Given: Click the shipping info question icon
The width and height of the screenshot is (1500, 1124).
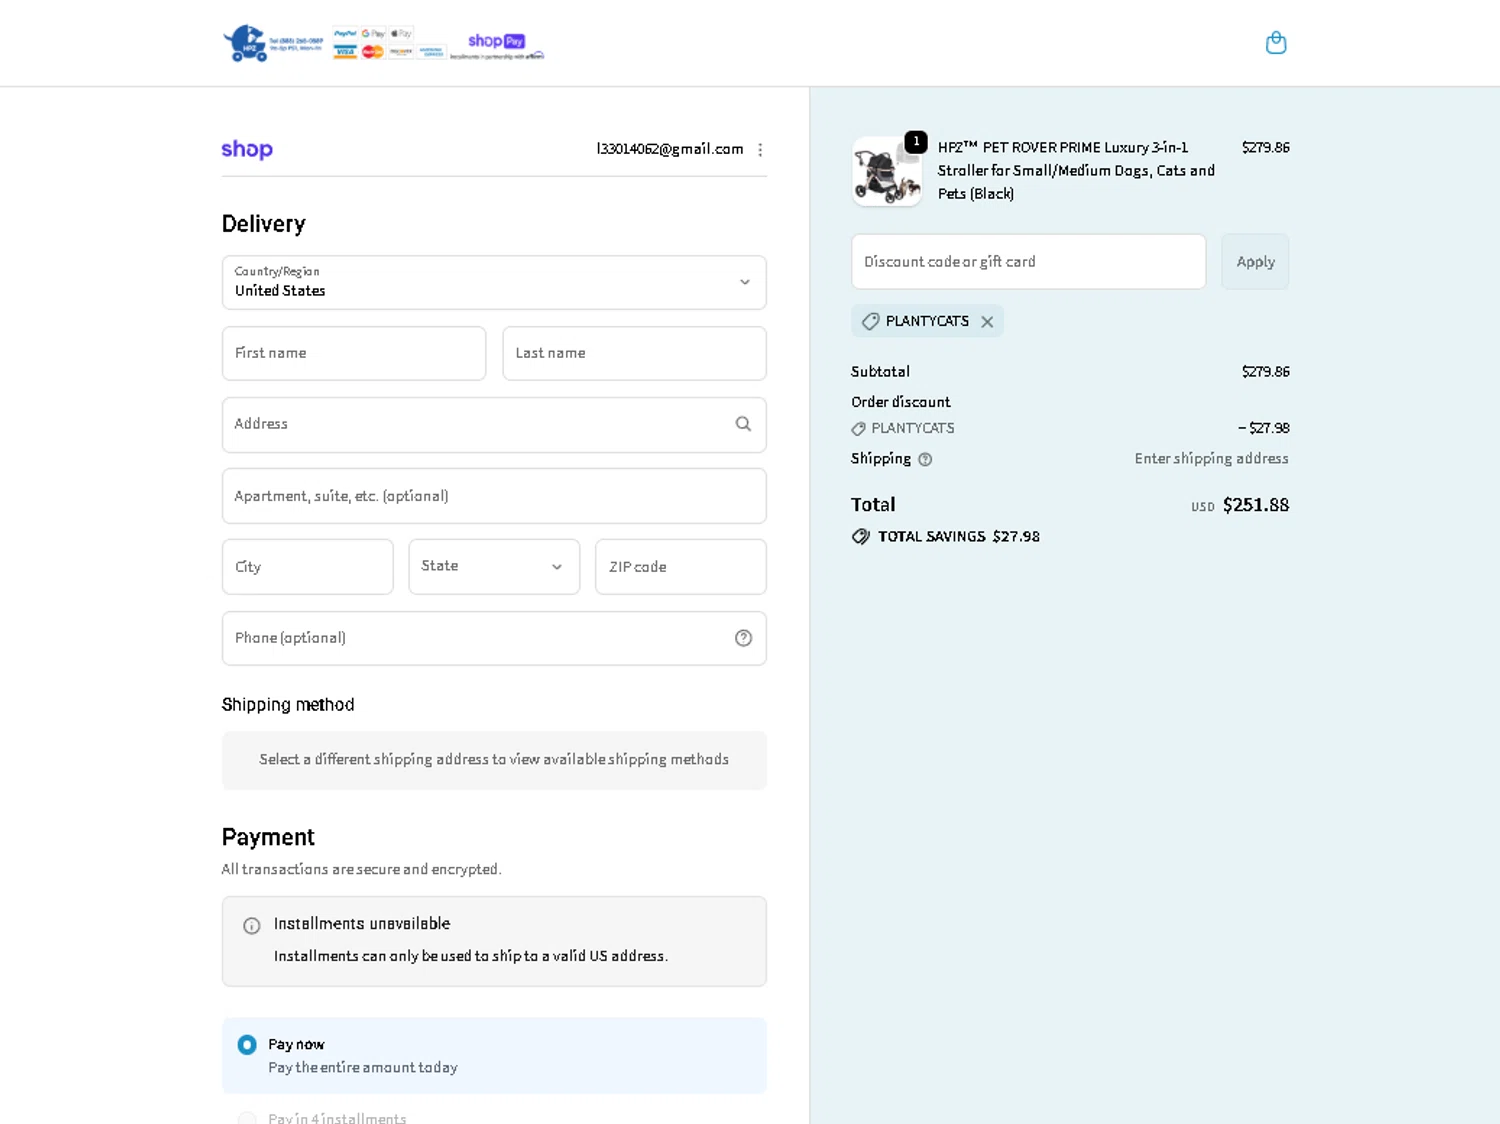Looking at the screenshot, I should (925, 460).
